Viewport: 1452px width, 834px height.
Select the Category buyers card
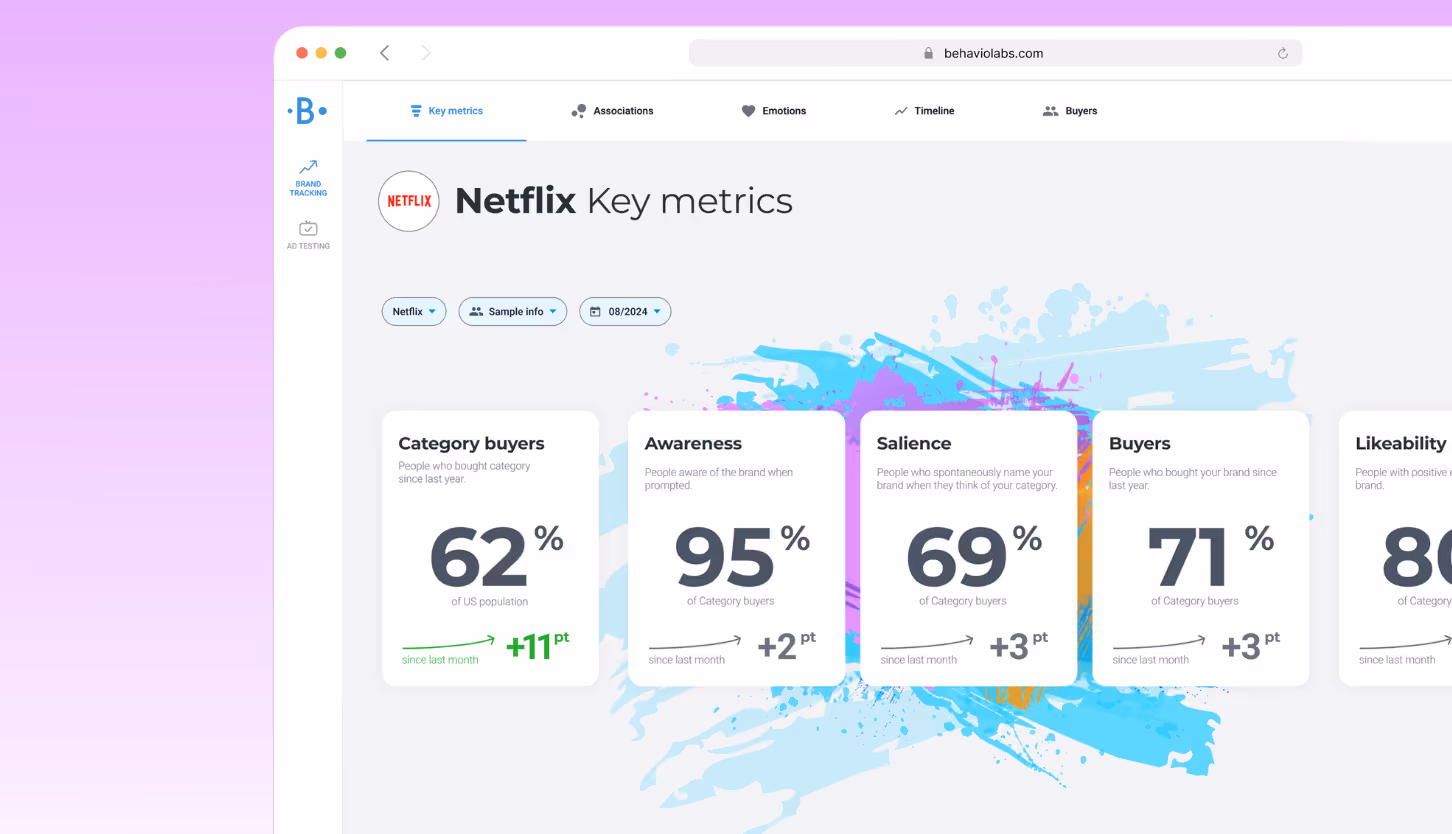[490, 548]
